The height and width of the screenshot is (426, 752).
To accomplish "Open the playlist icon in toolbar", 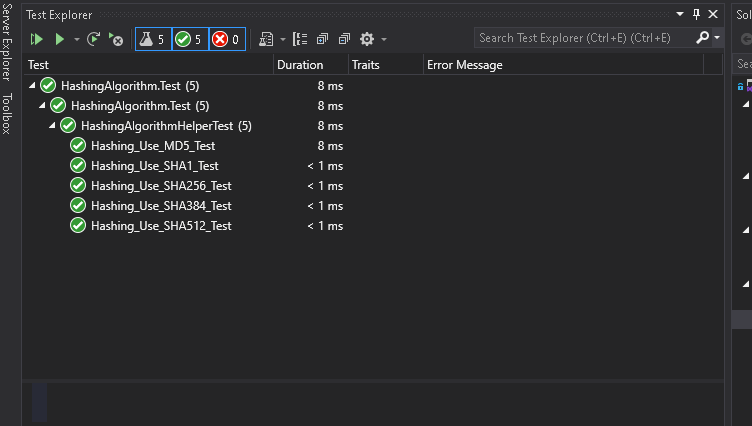I will pyautogui.click(x=266, y=39).
